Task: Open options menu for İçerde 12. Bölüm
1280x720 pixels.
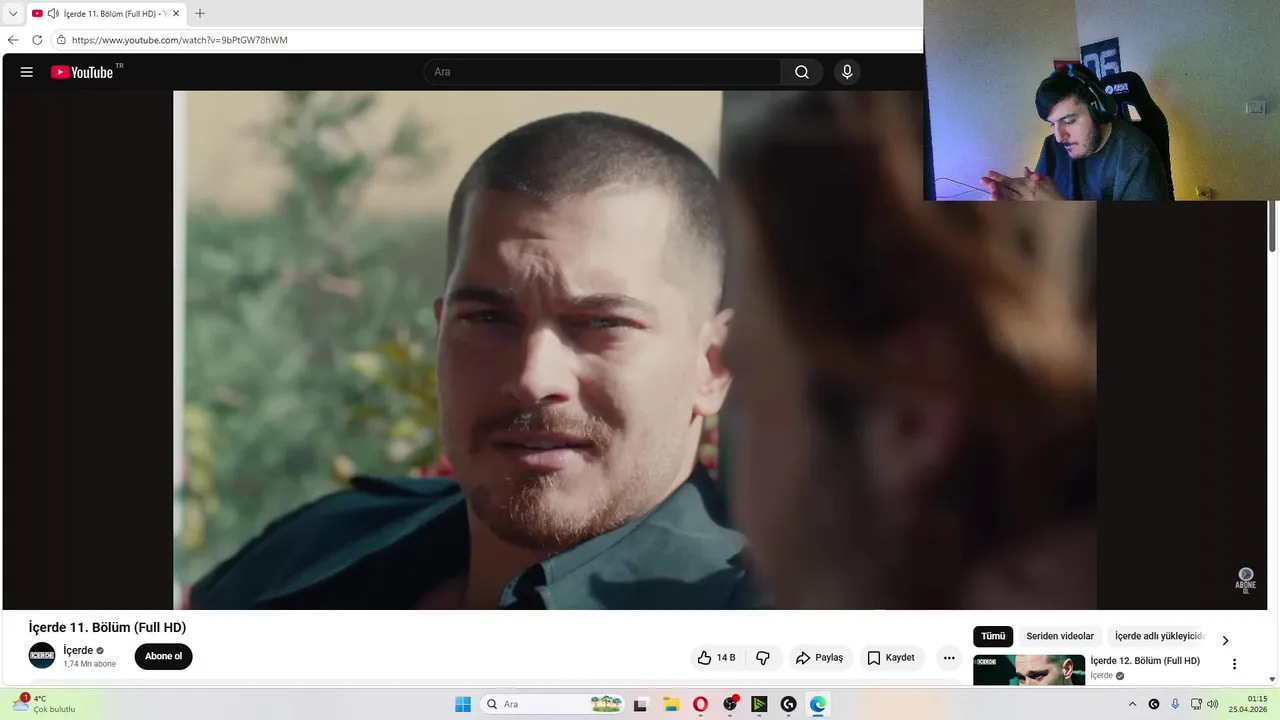Action: 1234,664
